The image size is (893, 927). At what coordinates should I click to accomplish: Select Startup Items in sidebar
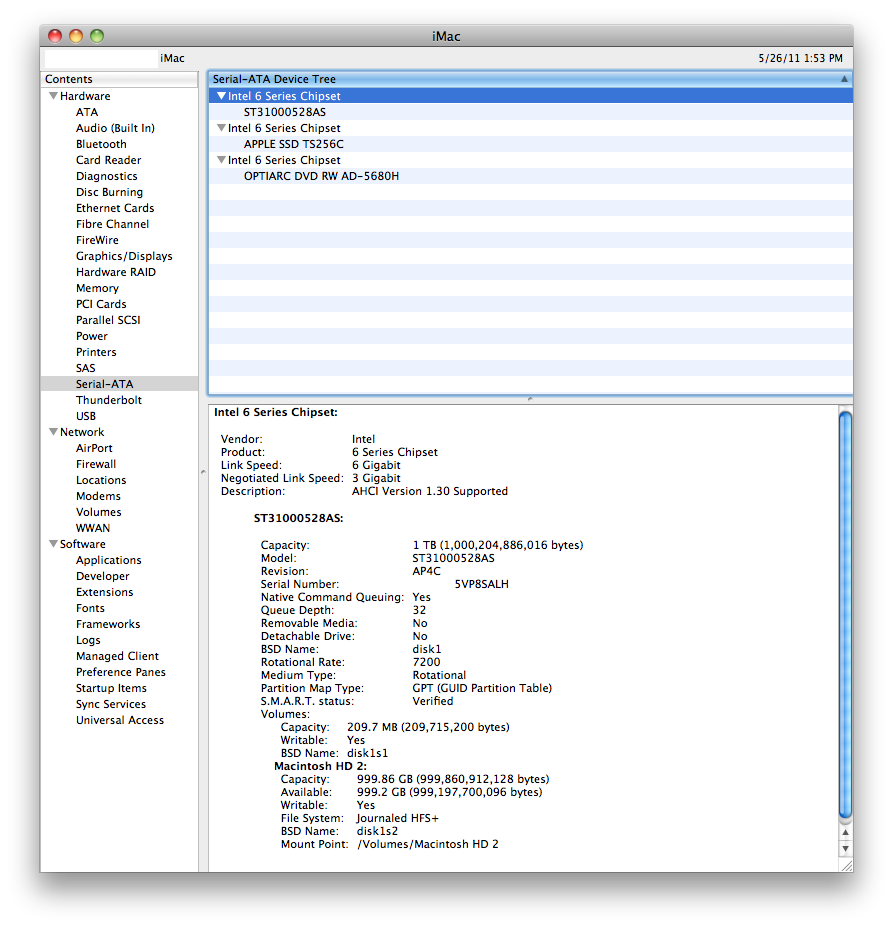pyautogui.click(x=111, y=688)
